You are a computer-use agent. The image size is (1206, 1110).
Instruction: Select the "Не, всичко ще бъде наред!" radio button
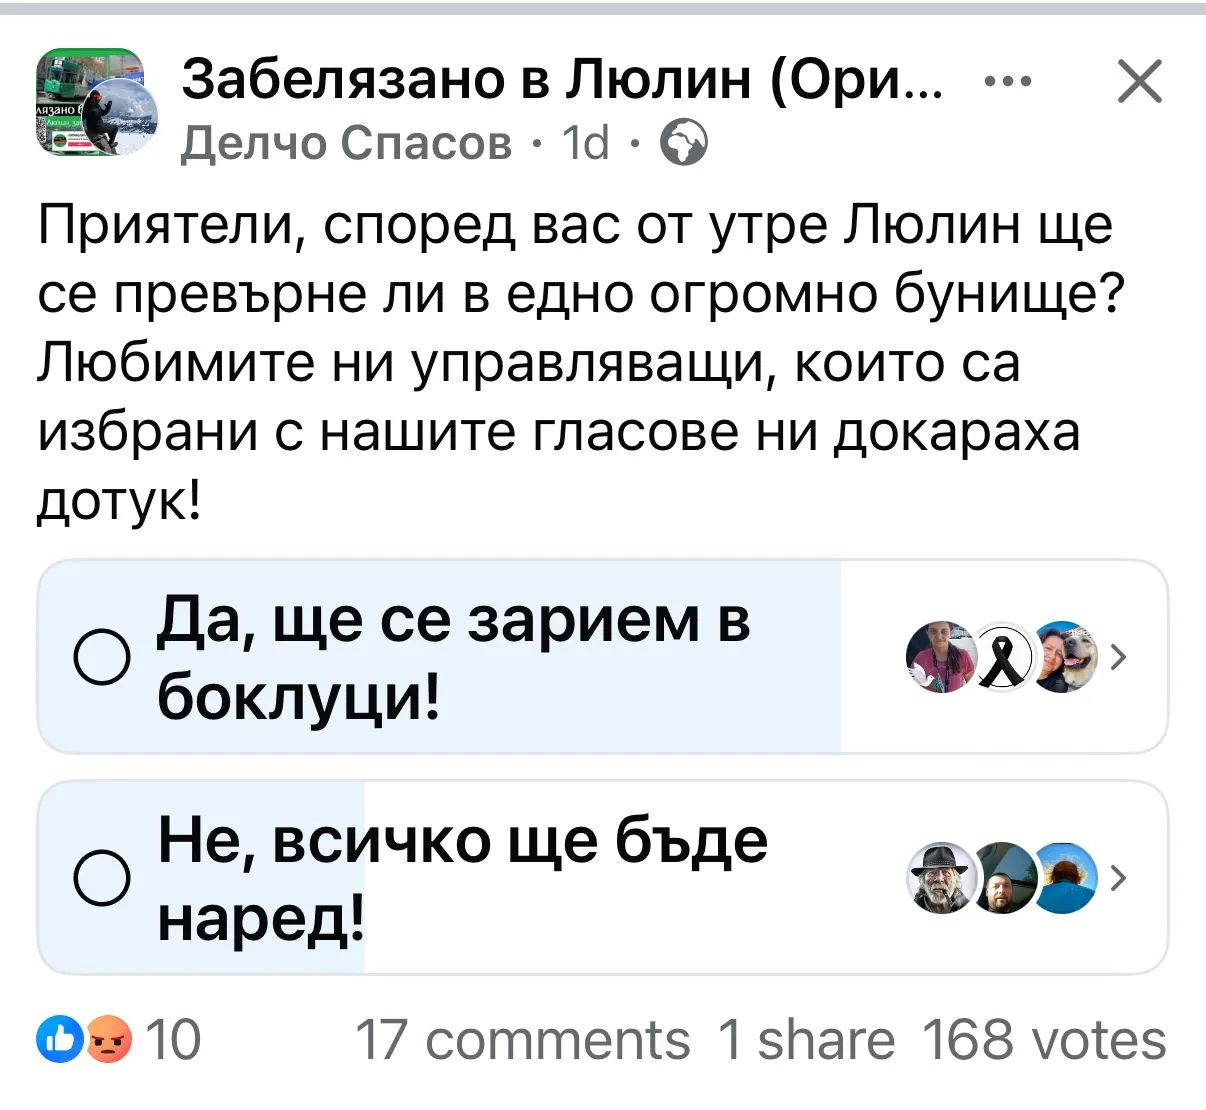coord(102,878)
